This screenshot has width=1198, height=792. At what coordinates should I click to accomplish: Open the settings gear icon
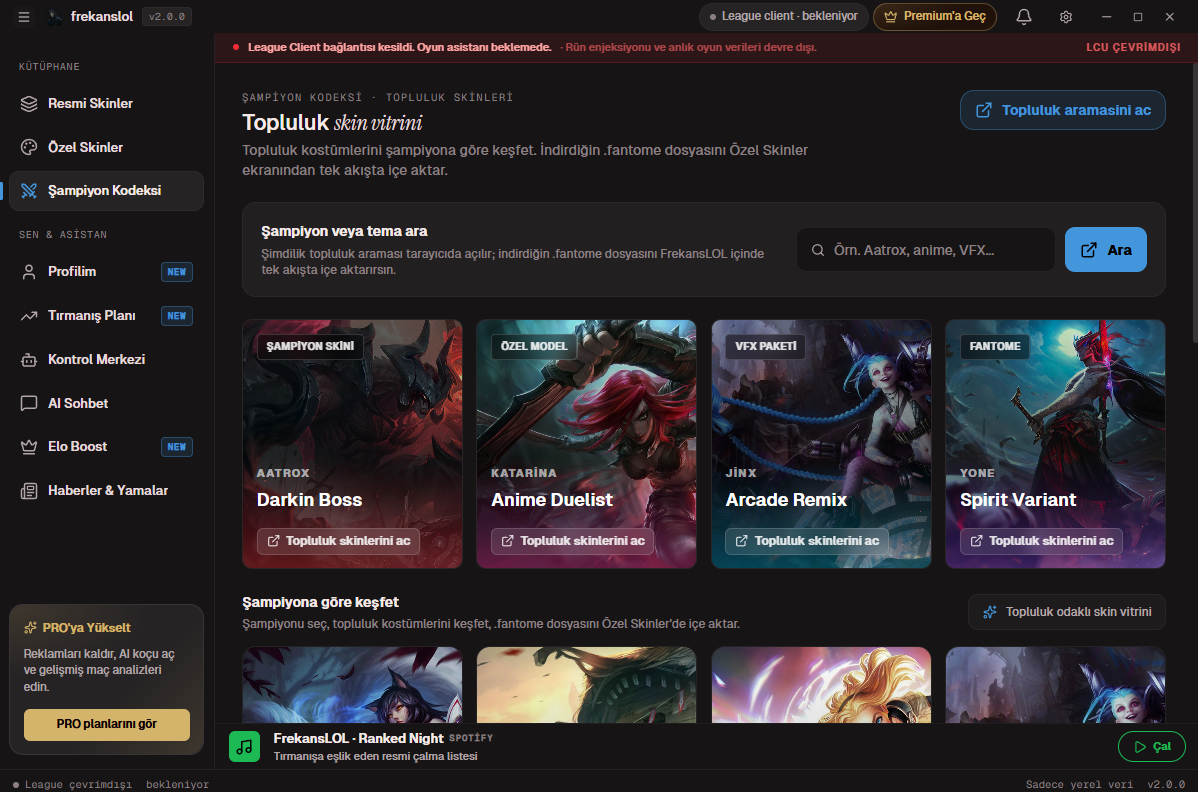coord(1066,17)
